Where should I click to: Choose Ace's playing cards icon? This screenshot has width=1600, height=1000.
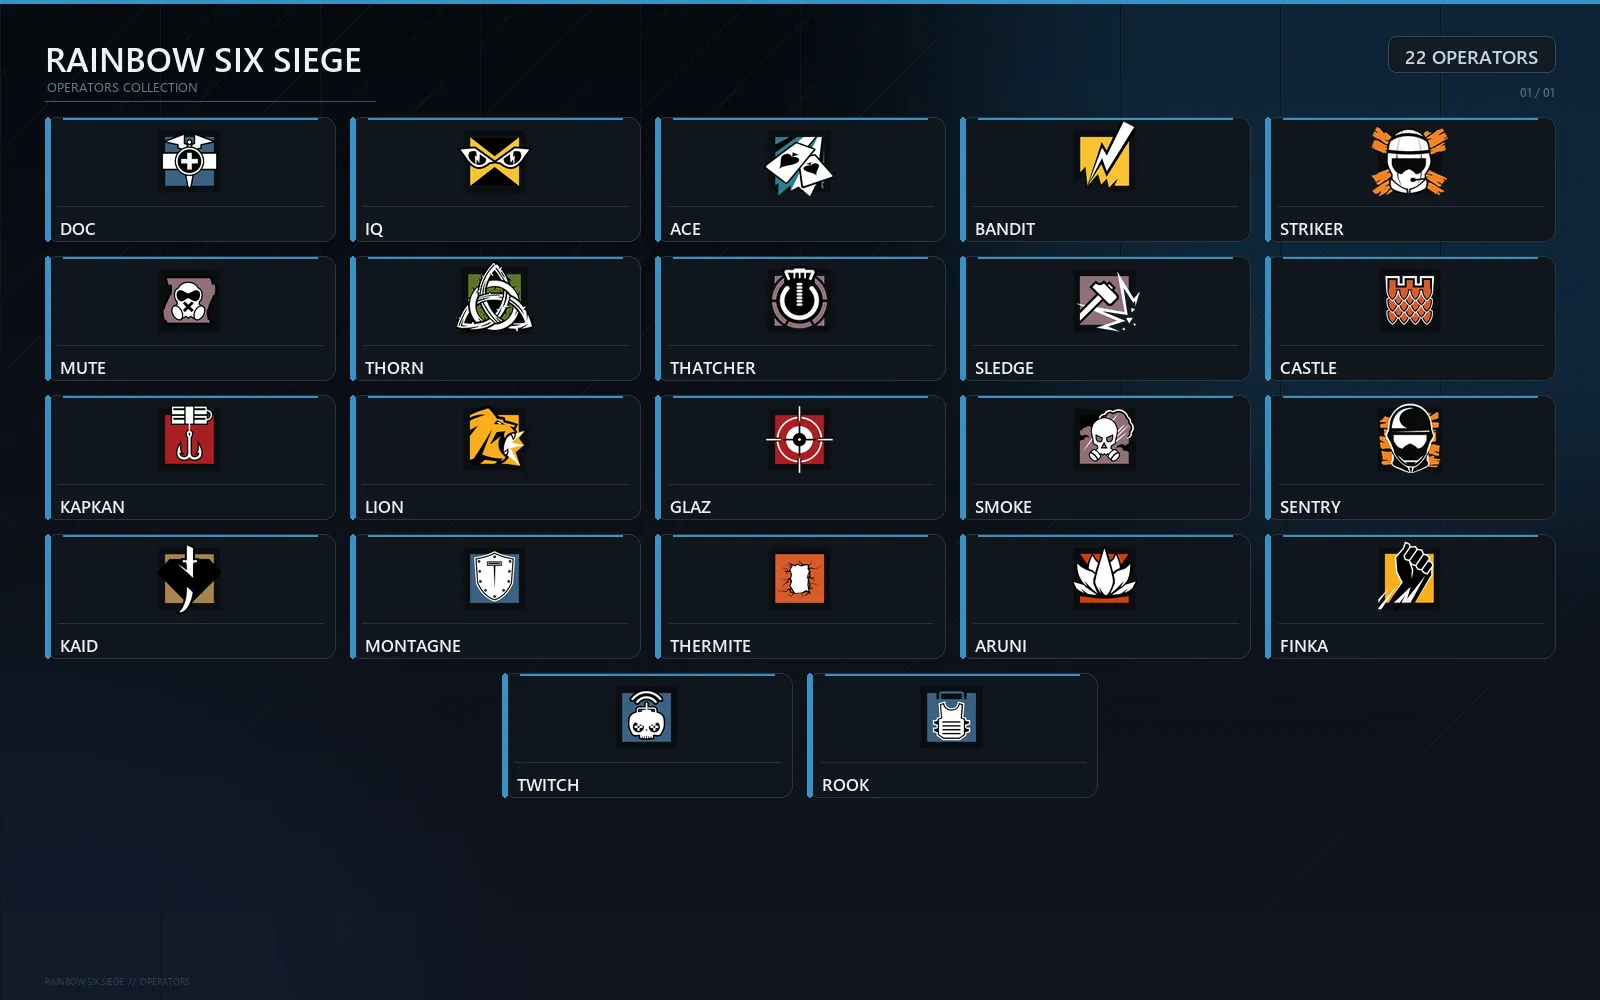[799, 163]
